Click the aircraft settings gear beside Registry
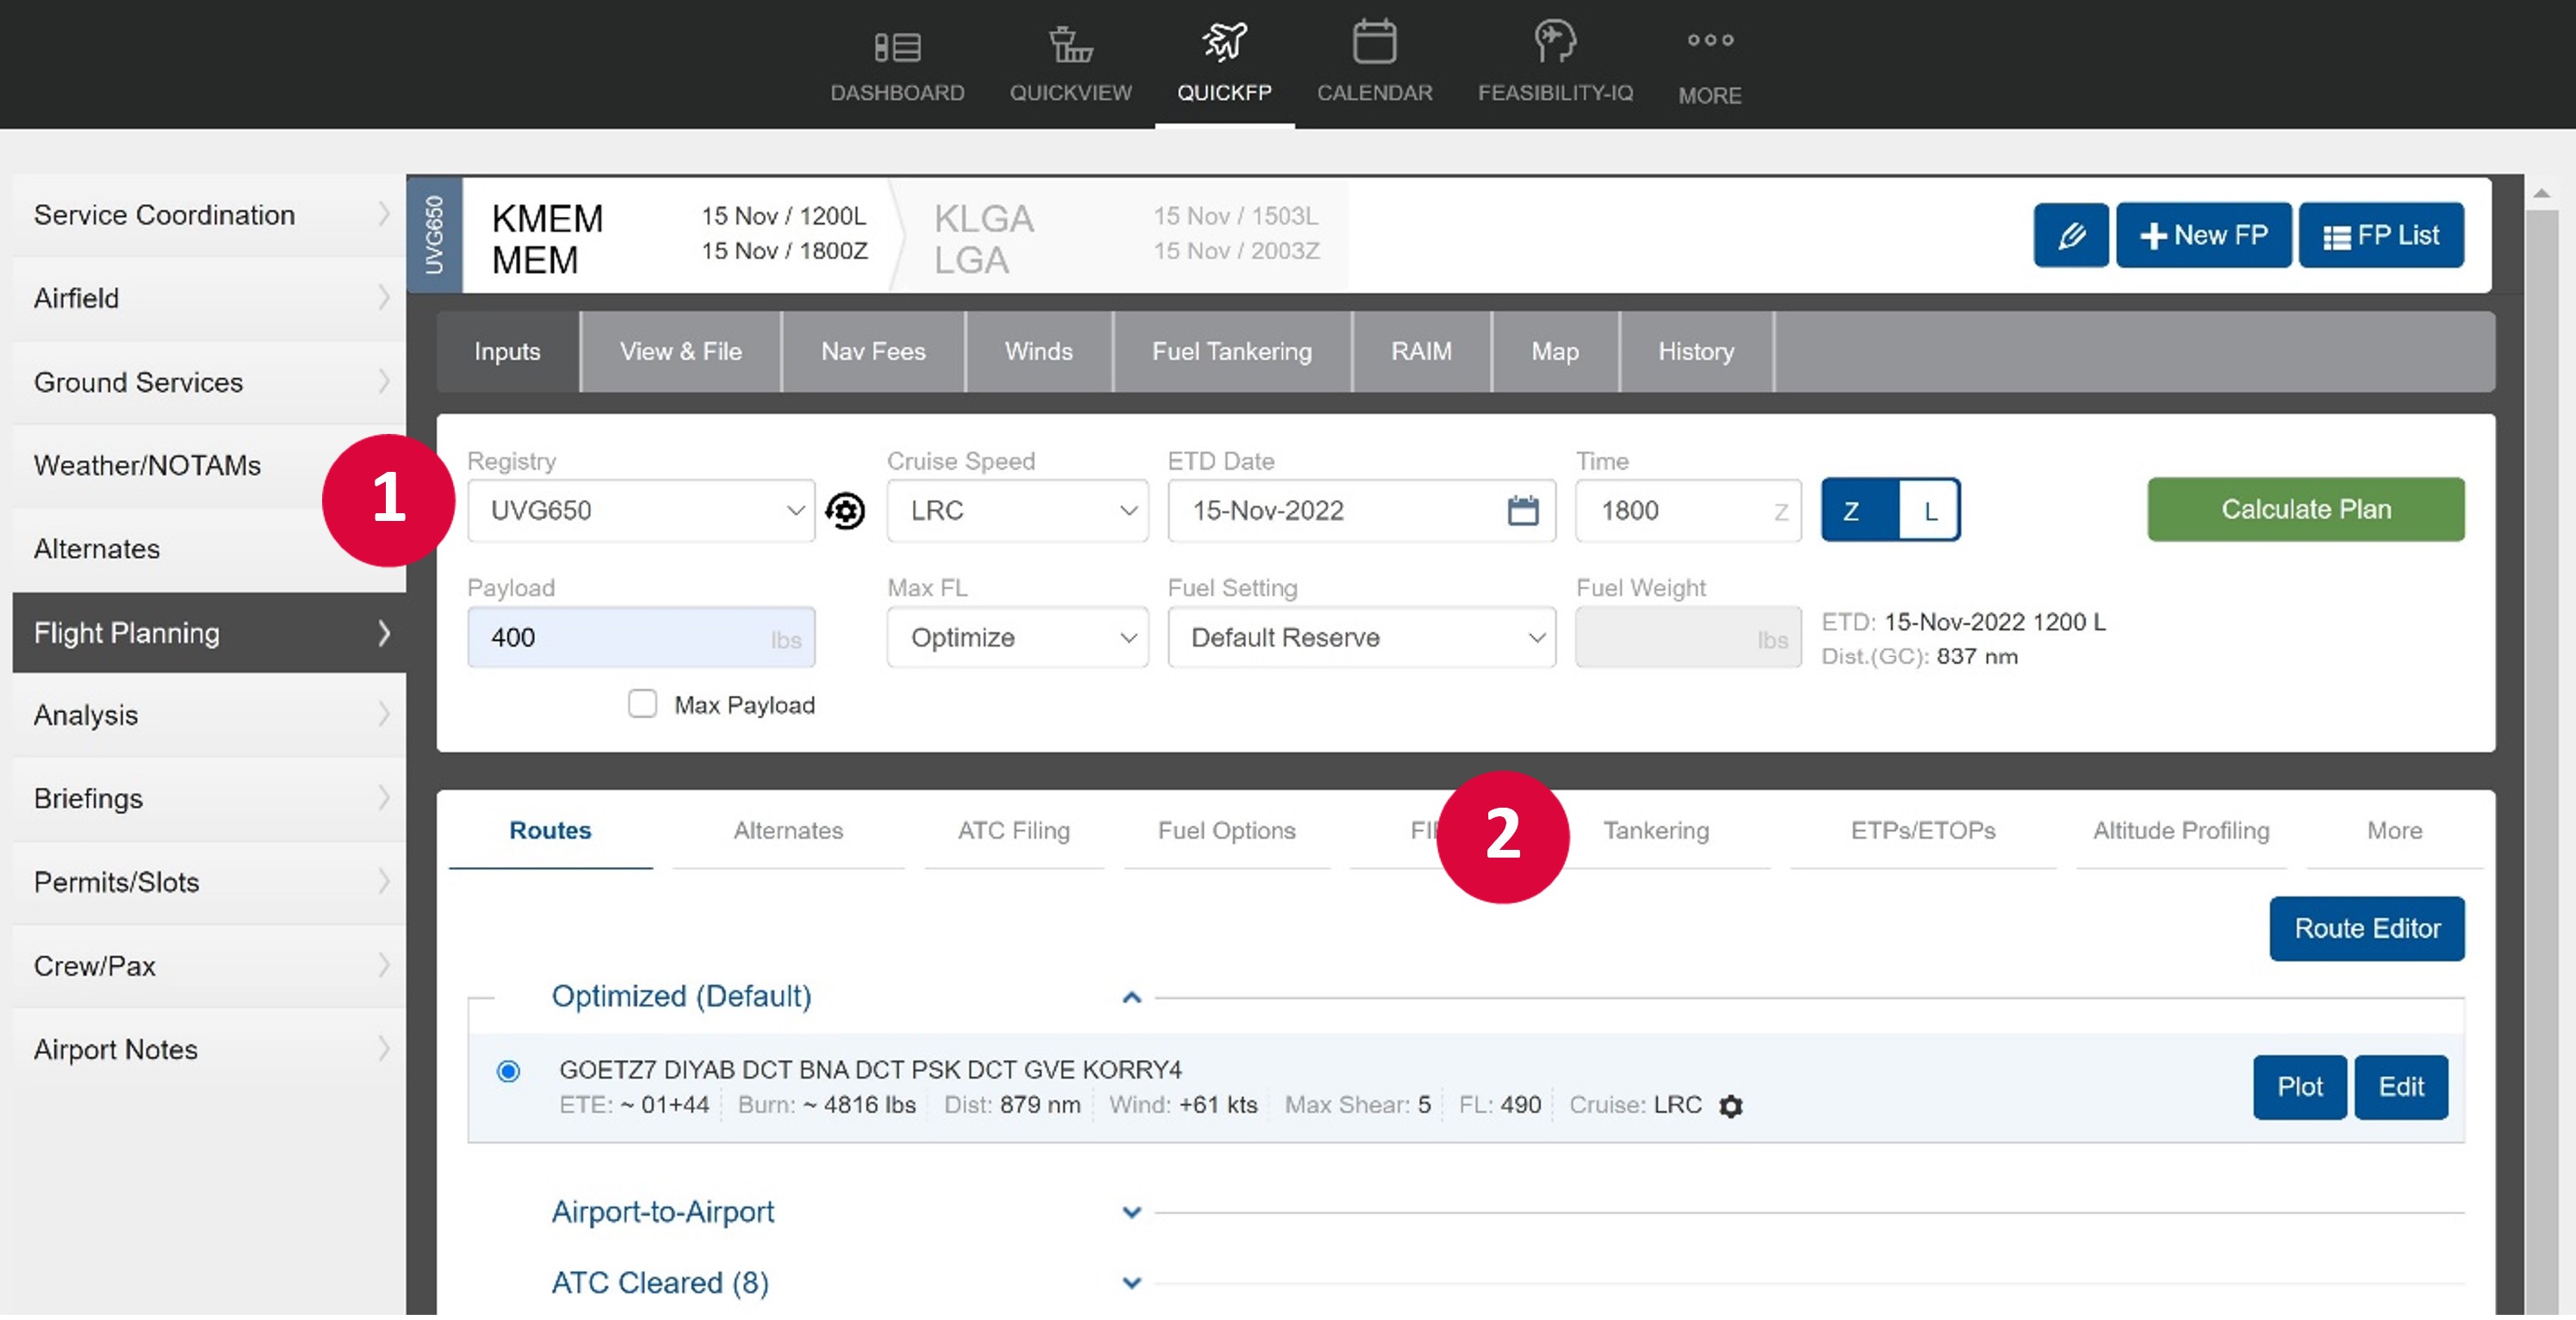This screenshot has height=1320, width=2576. pos(845,510)
